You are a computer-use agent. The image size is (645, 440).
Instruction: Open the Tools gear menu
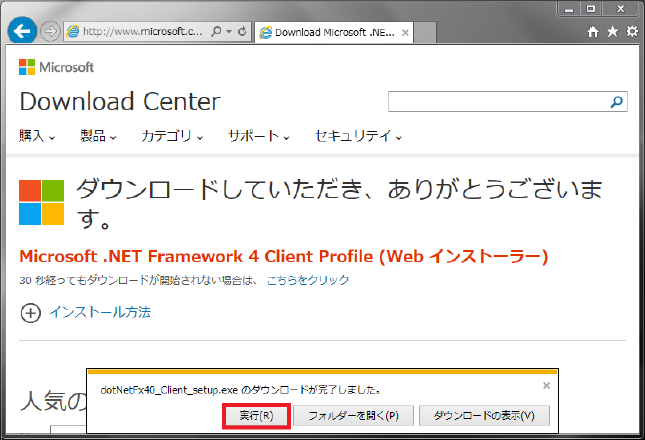632,31
